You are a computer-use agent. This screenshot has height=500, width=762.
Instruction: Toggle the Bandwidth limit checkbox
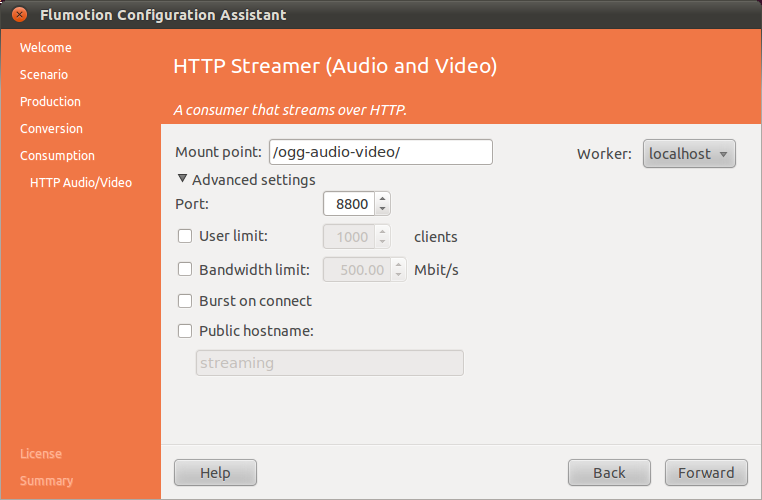[185, 269]
